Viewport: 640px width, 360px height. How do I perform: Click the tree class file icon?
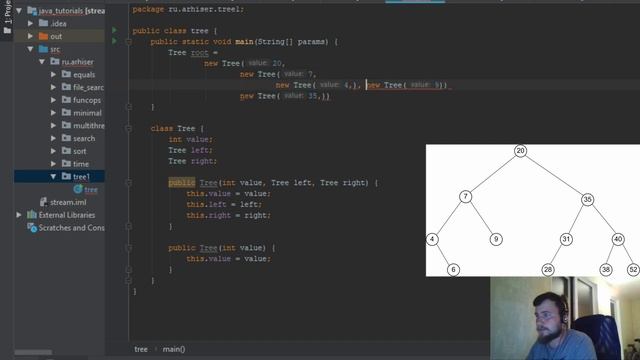(78, 189)
